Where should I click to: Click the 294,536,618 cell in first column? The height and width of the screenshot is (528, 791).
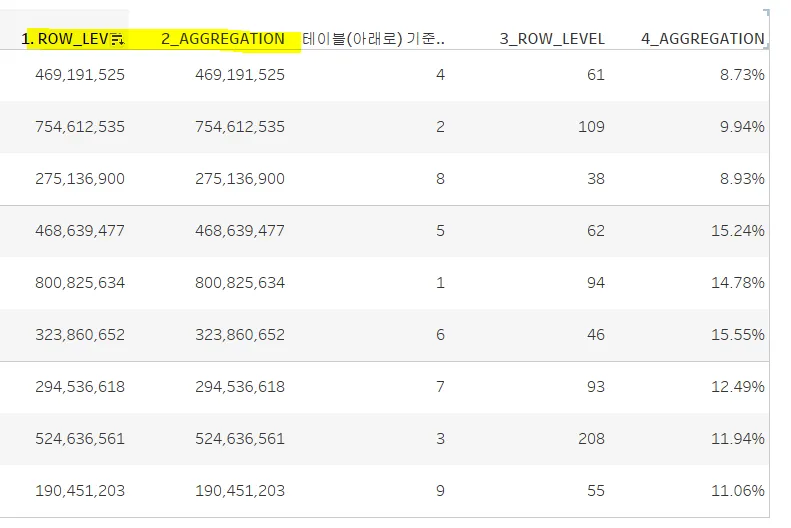[80, 386]
